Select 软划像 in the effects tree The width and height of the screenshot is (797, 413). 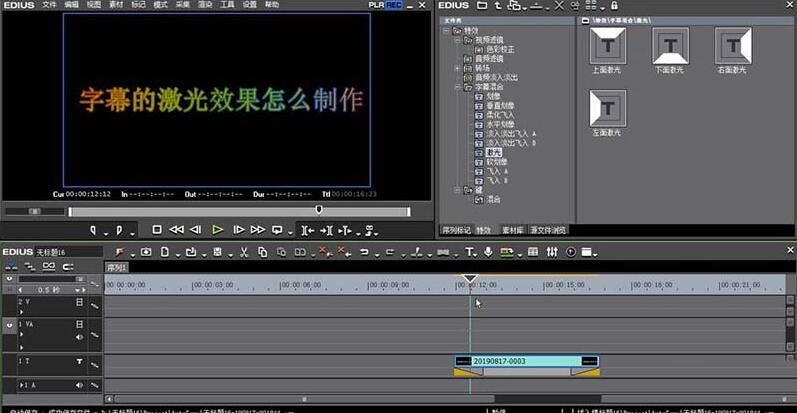click(x=497, y=162)
